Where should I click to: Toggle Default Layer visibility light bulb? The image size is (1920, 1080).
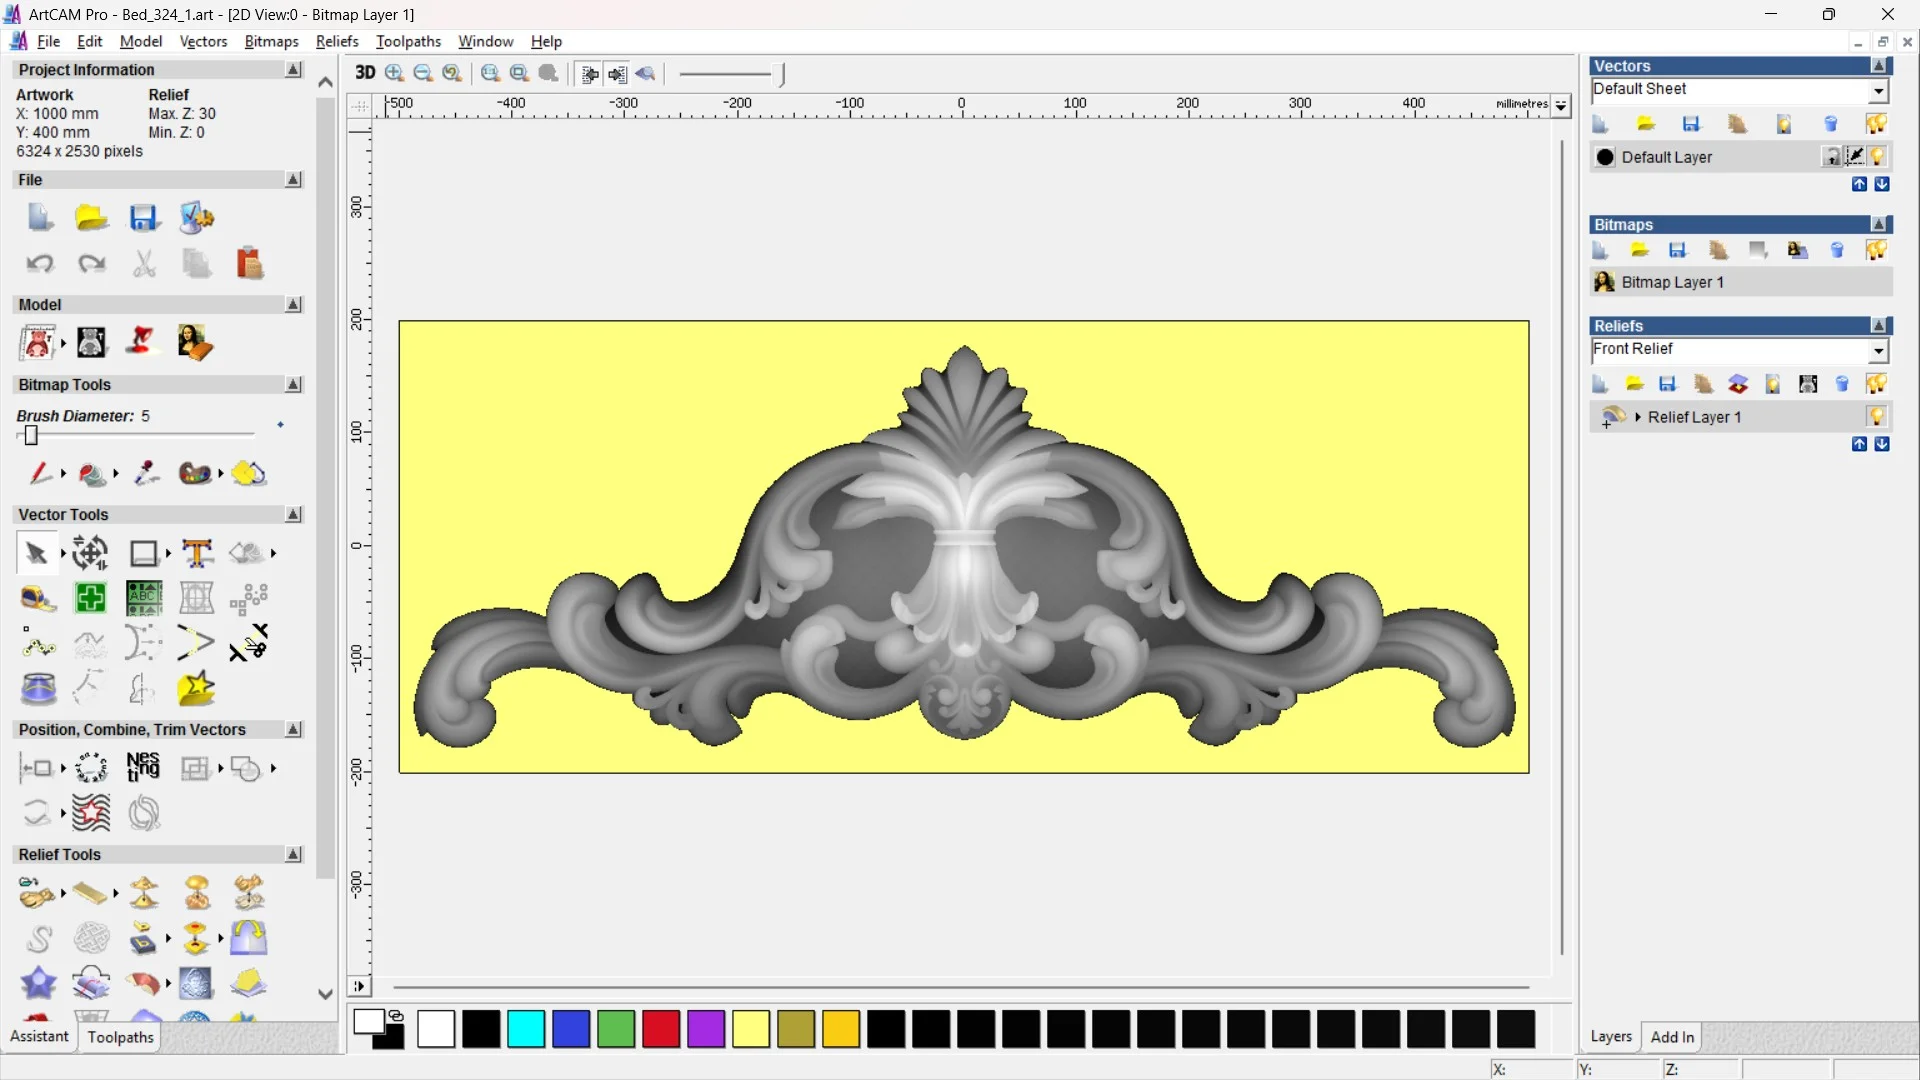[1877, 157]
